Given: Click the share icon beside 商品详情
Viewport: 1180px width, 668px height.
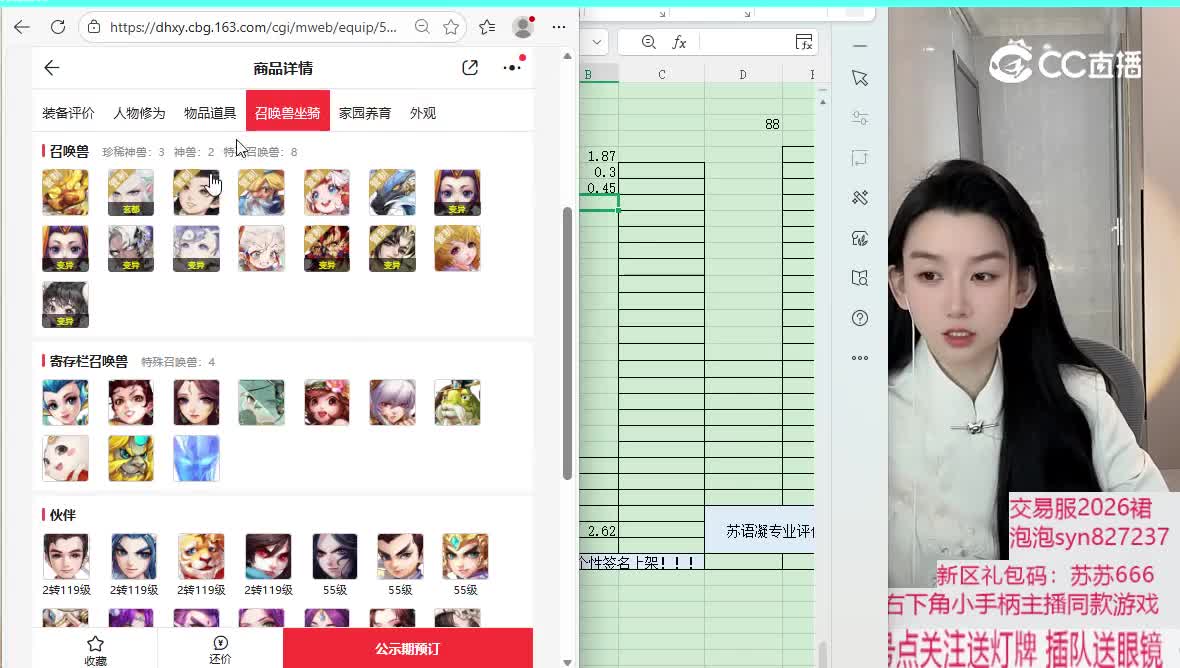Looking at the screenshot, I should click(x=470, y=68).
